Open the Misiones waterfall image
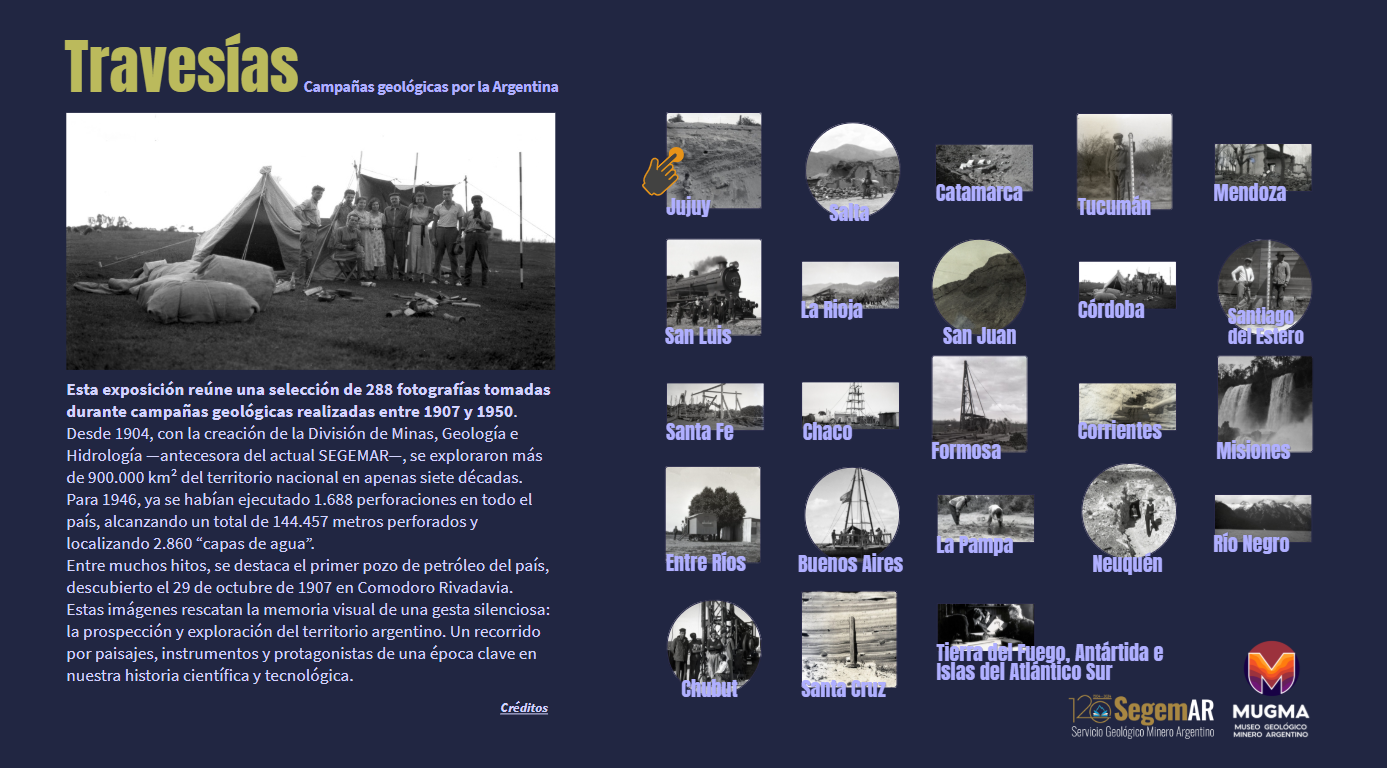The height and width of the screenshot is (768, 1387). (x=1264, y=403)
